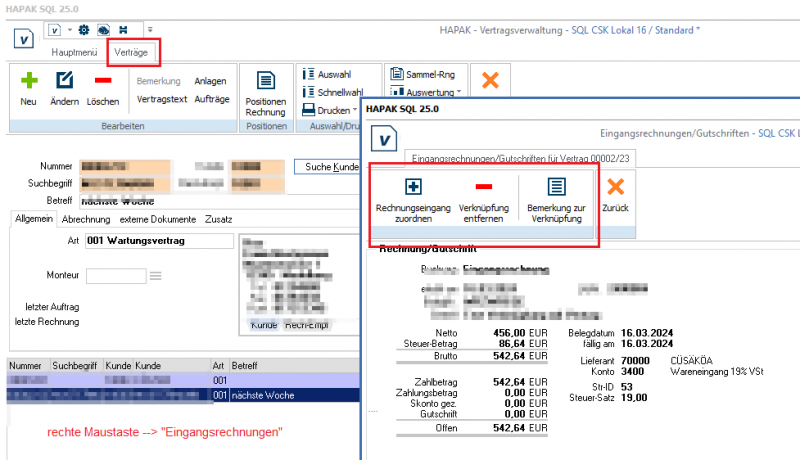Click Rechnungseingang zuordnen plus icon

point(412,187)
